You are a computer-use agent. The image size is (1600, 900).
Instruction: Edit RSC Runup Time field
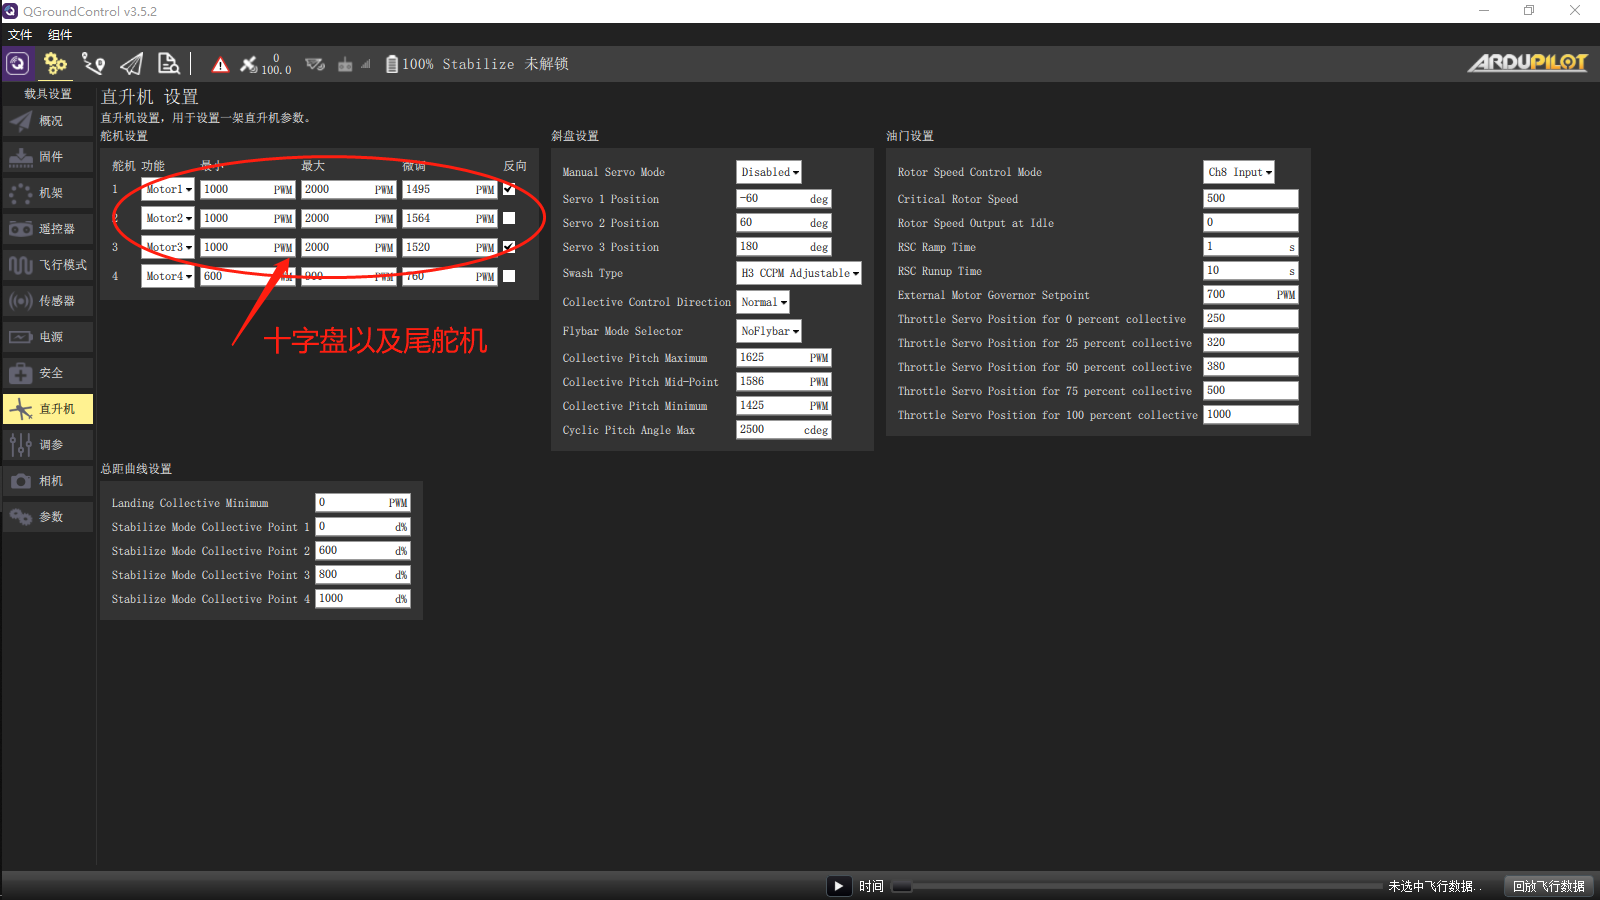(x=1251, y=271)
